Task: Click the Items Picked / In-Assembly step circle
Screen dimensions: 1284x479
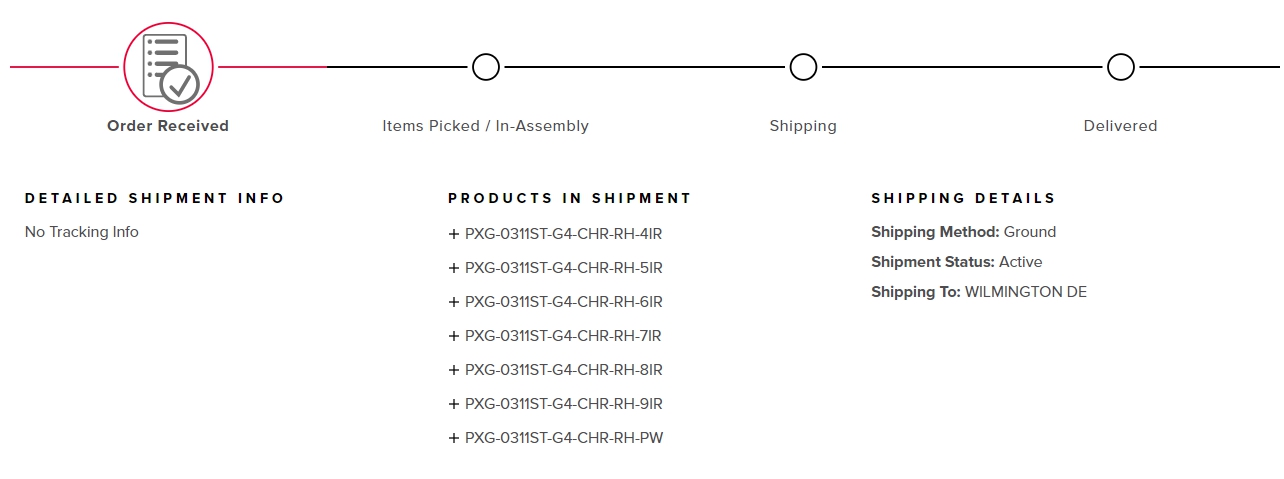Action: [x=486, y=67]
